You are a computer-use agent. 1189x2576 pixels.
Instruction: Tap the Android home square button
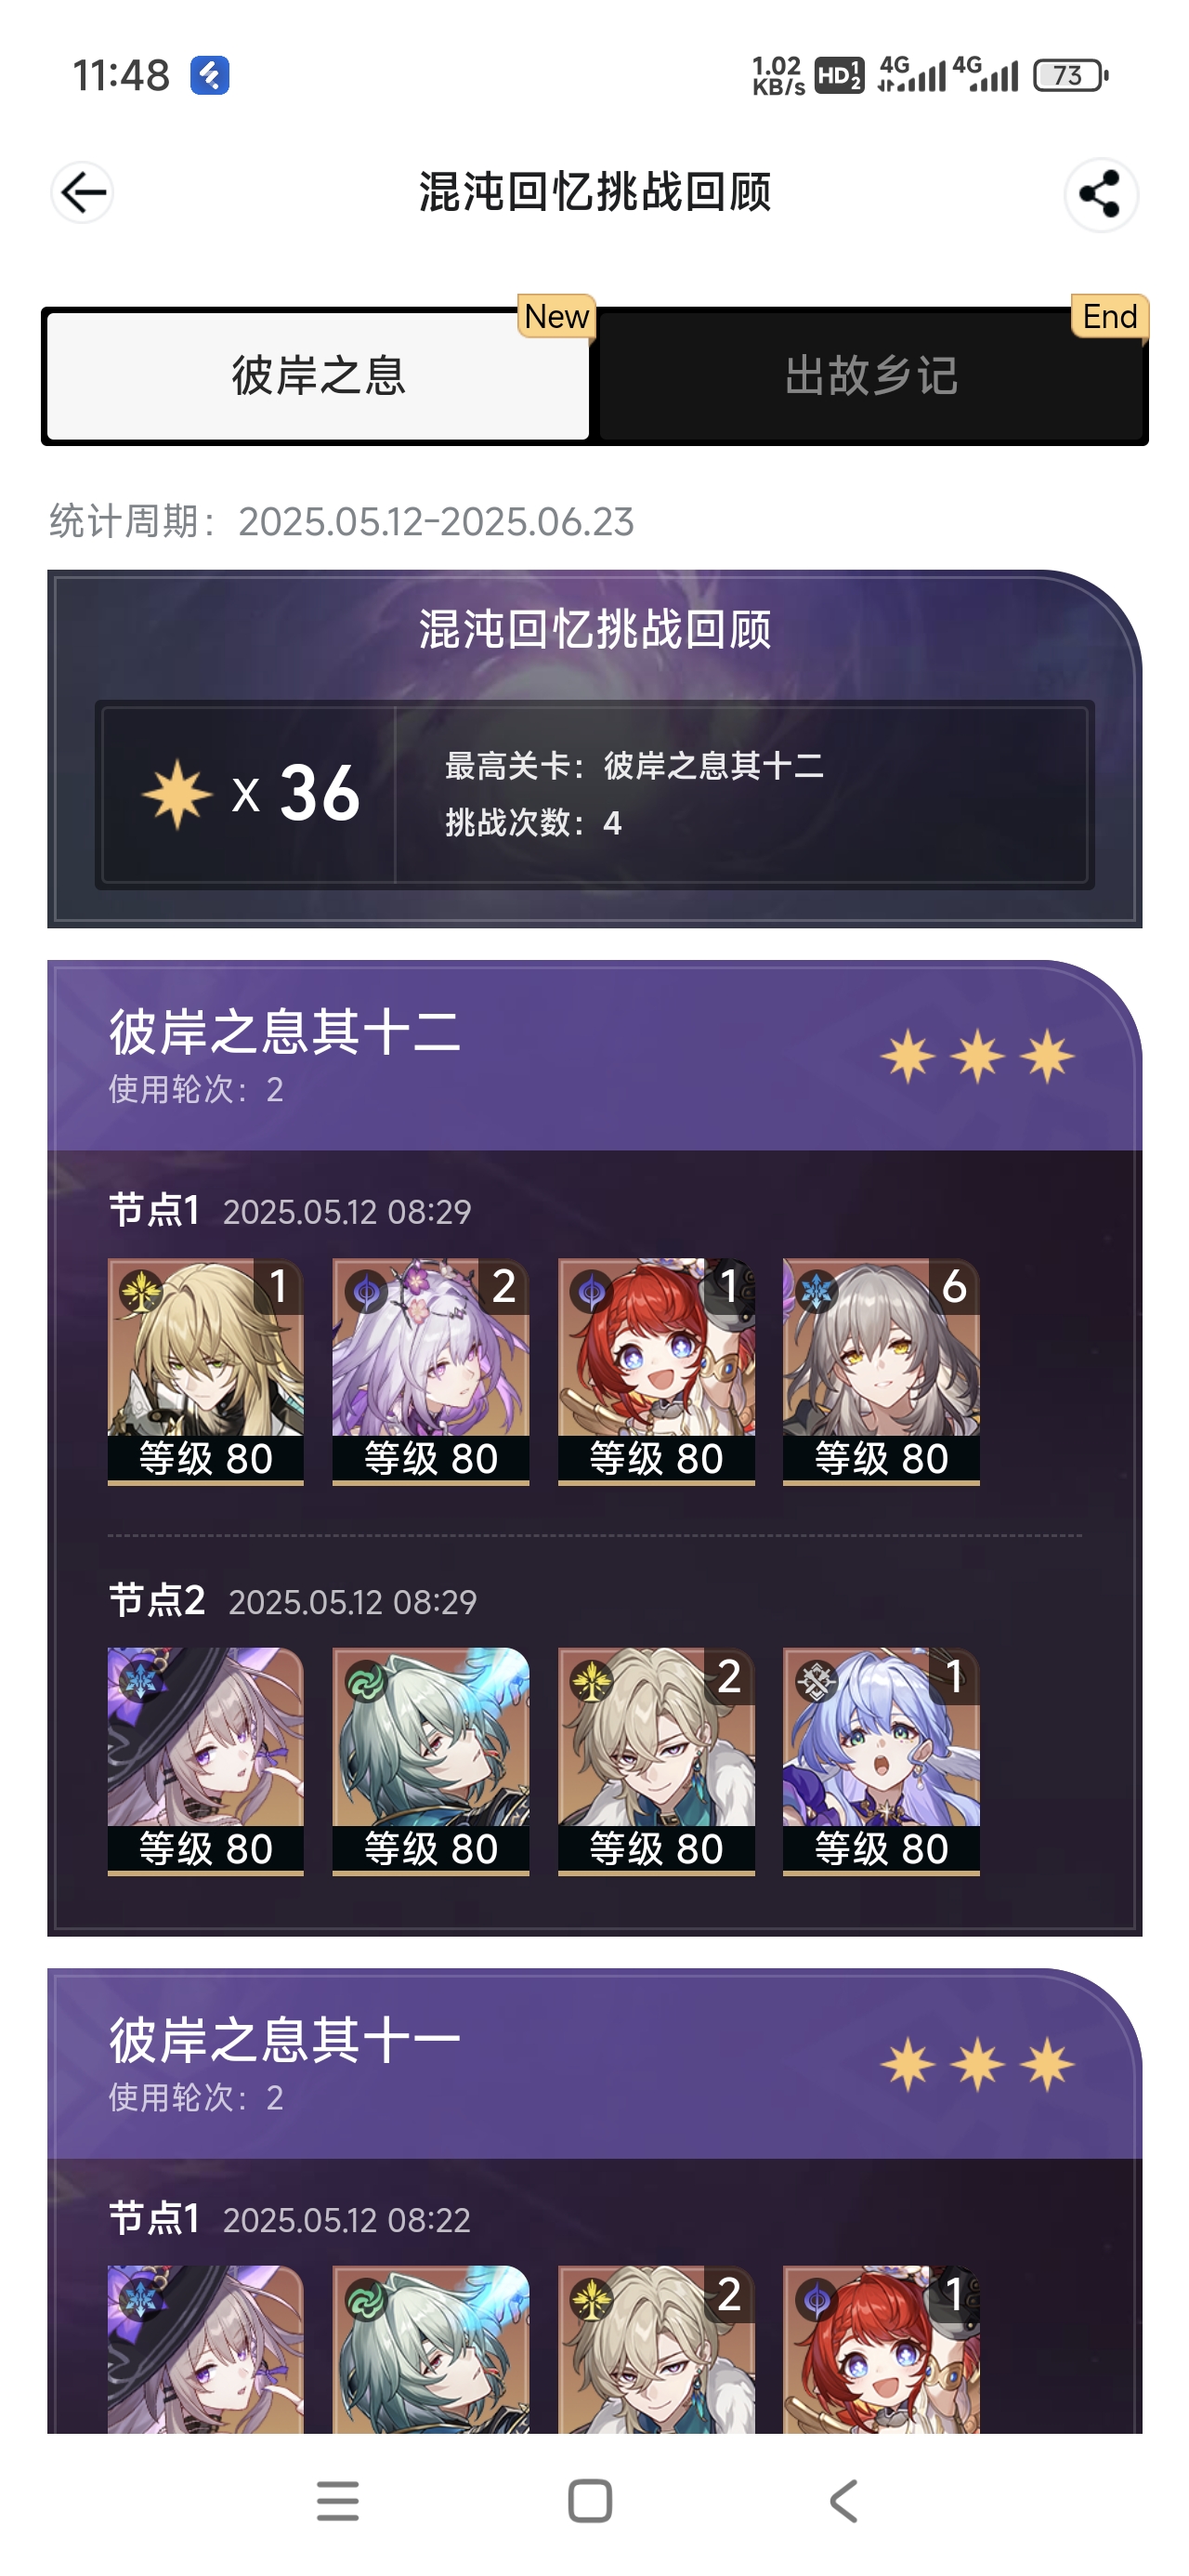click(590, 2501)
